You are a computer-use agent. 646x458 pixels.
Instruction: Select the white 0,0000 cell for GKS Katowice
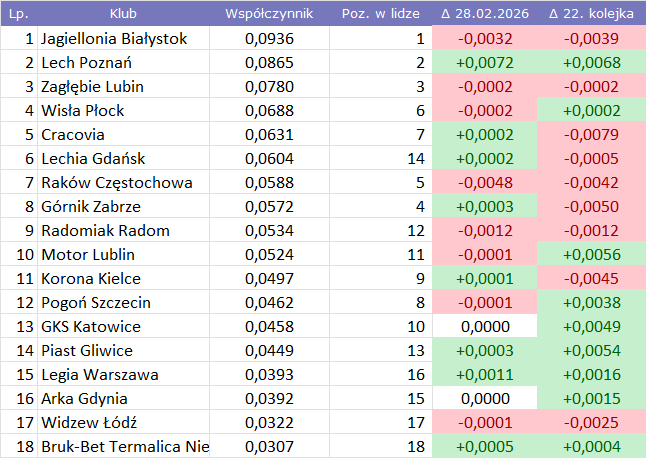click(484, 327)
